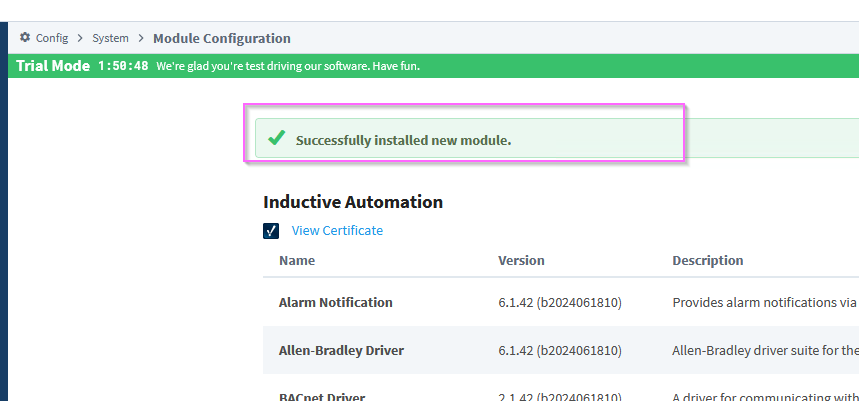The height and width of the screenshot is (401, 859).
Task: Select the Allen-Bradley driver suite description
Action: [x=765, y=350]
